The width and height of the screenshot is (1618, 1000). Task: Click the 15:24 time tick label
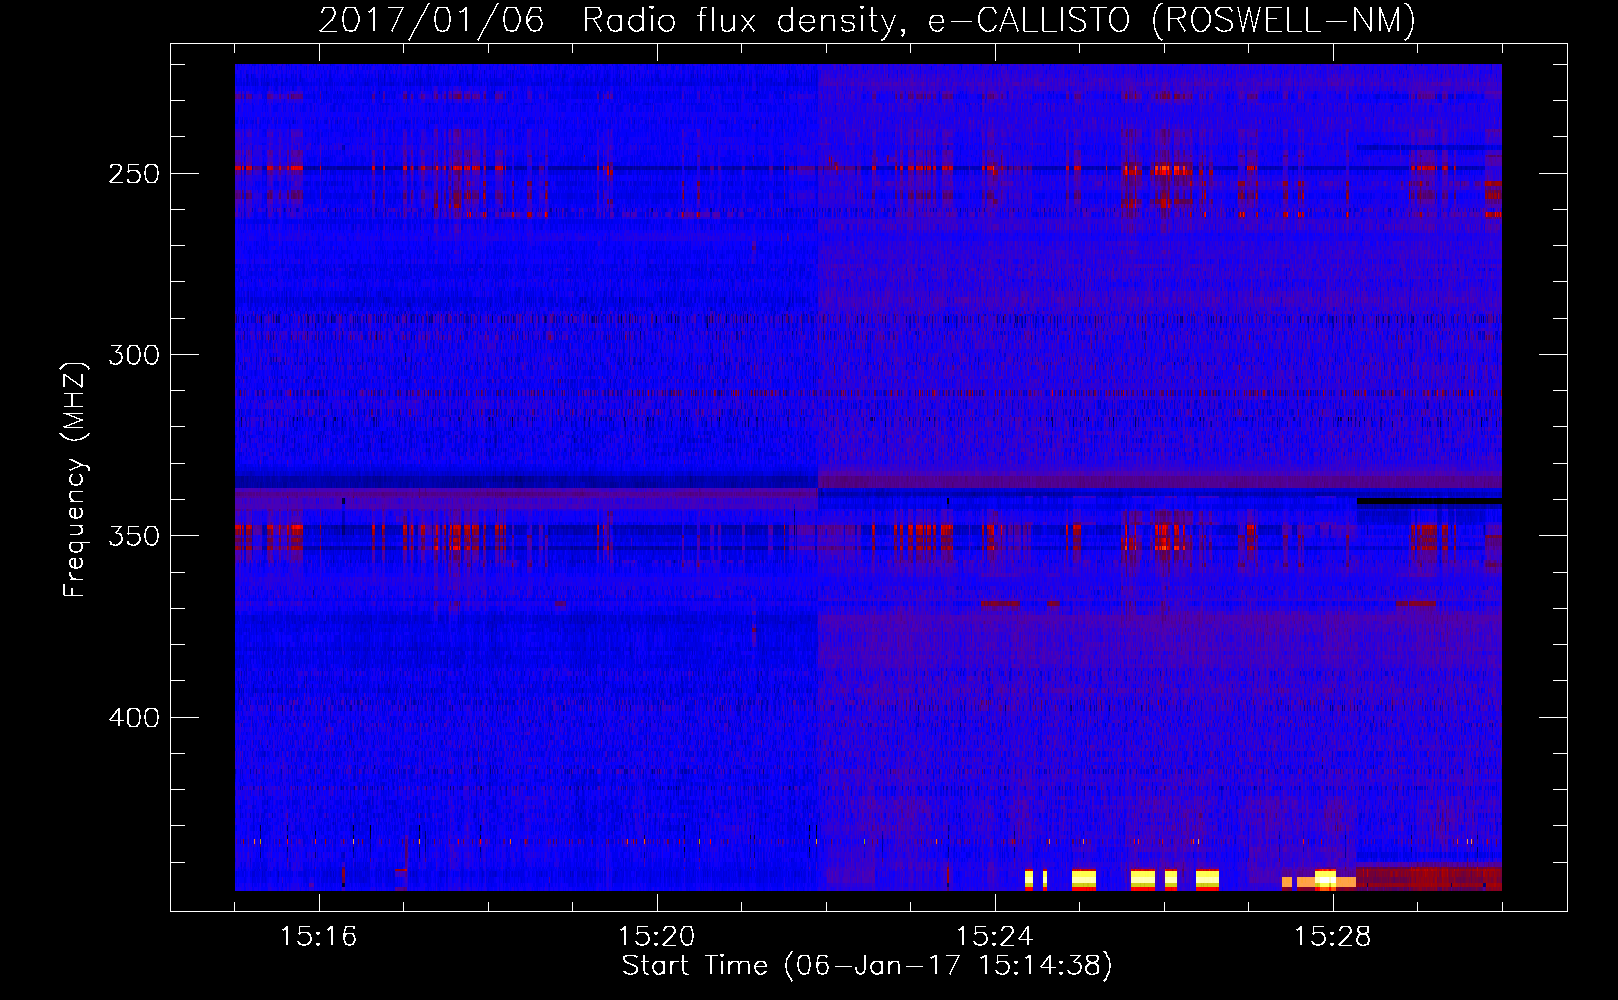(994, 936)
